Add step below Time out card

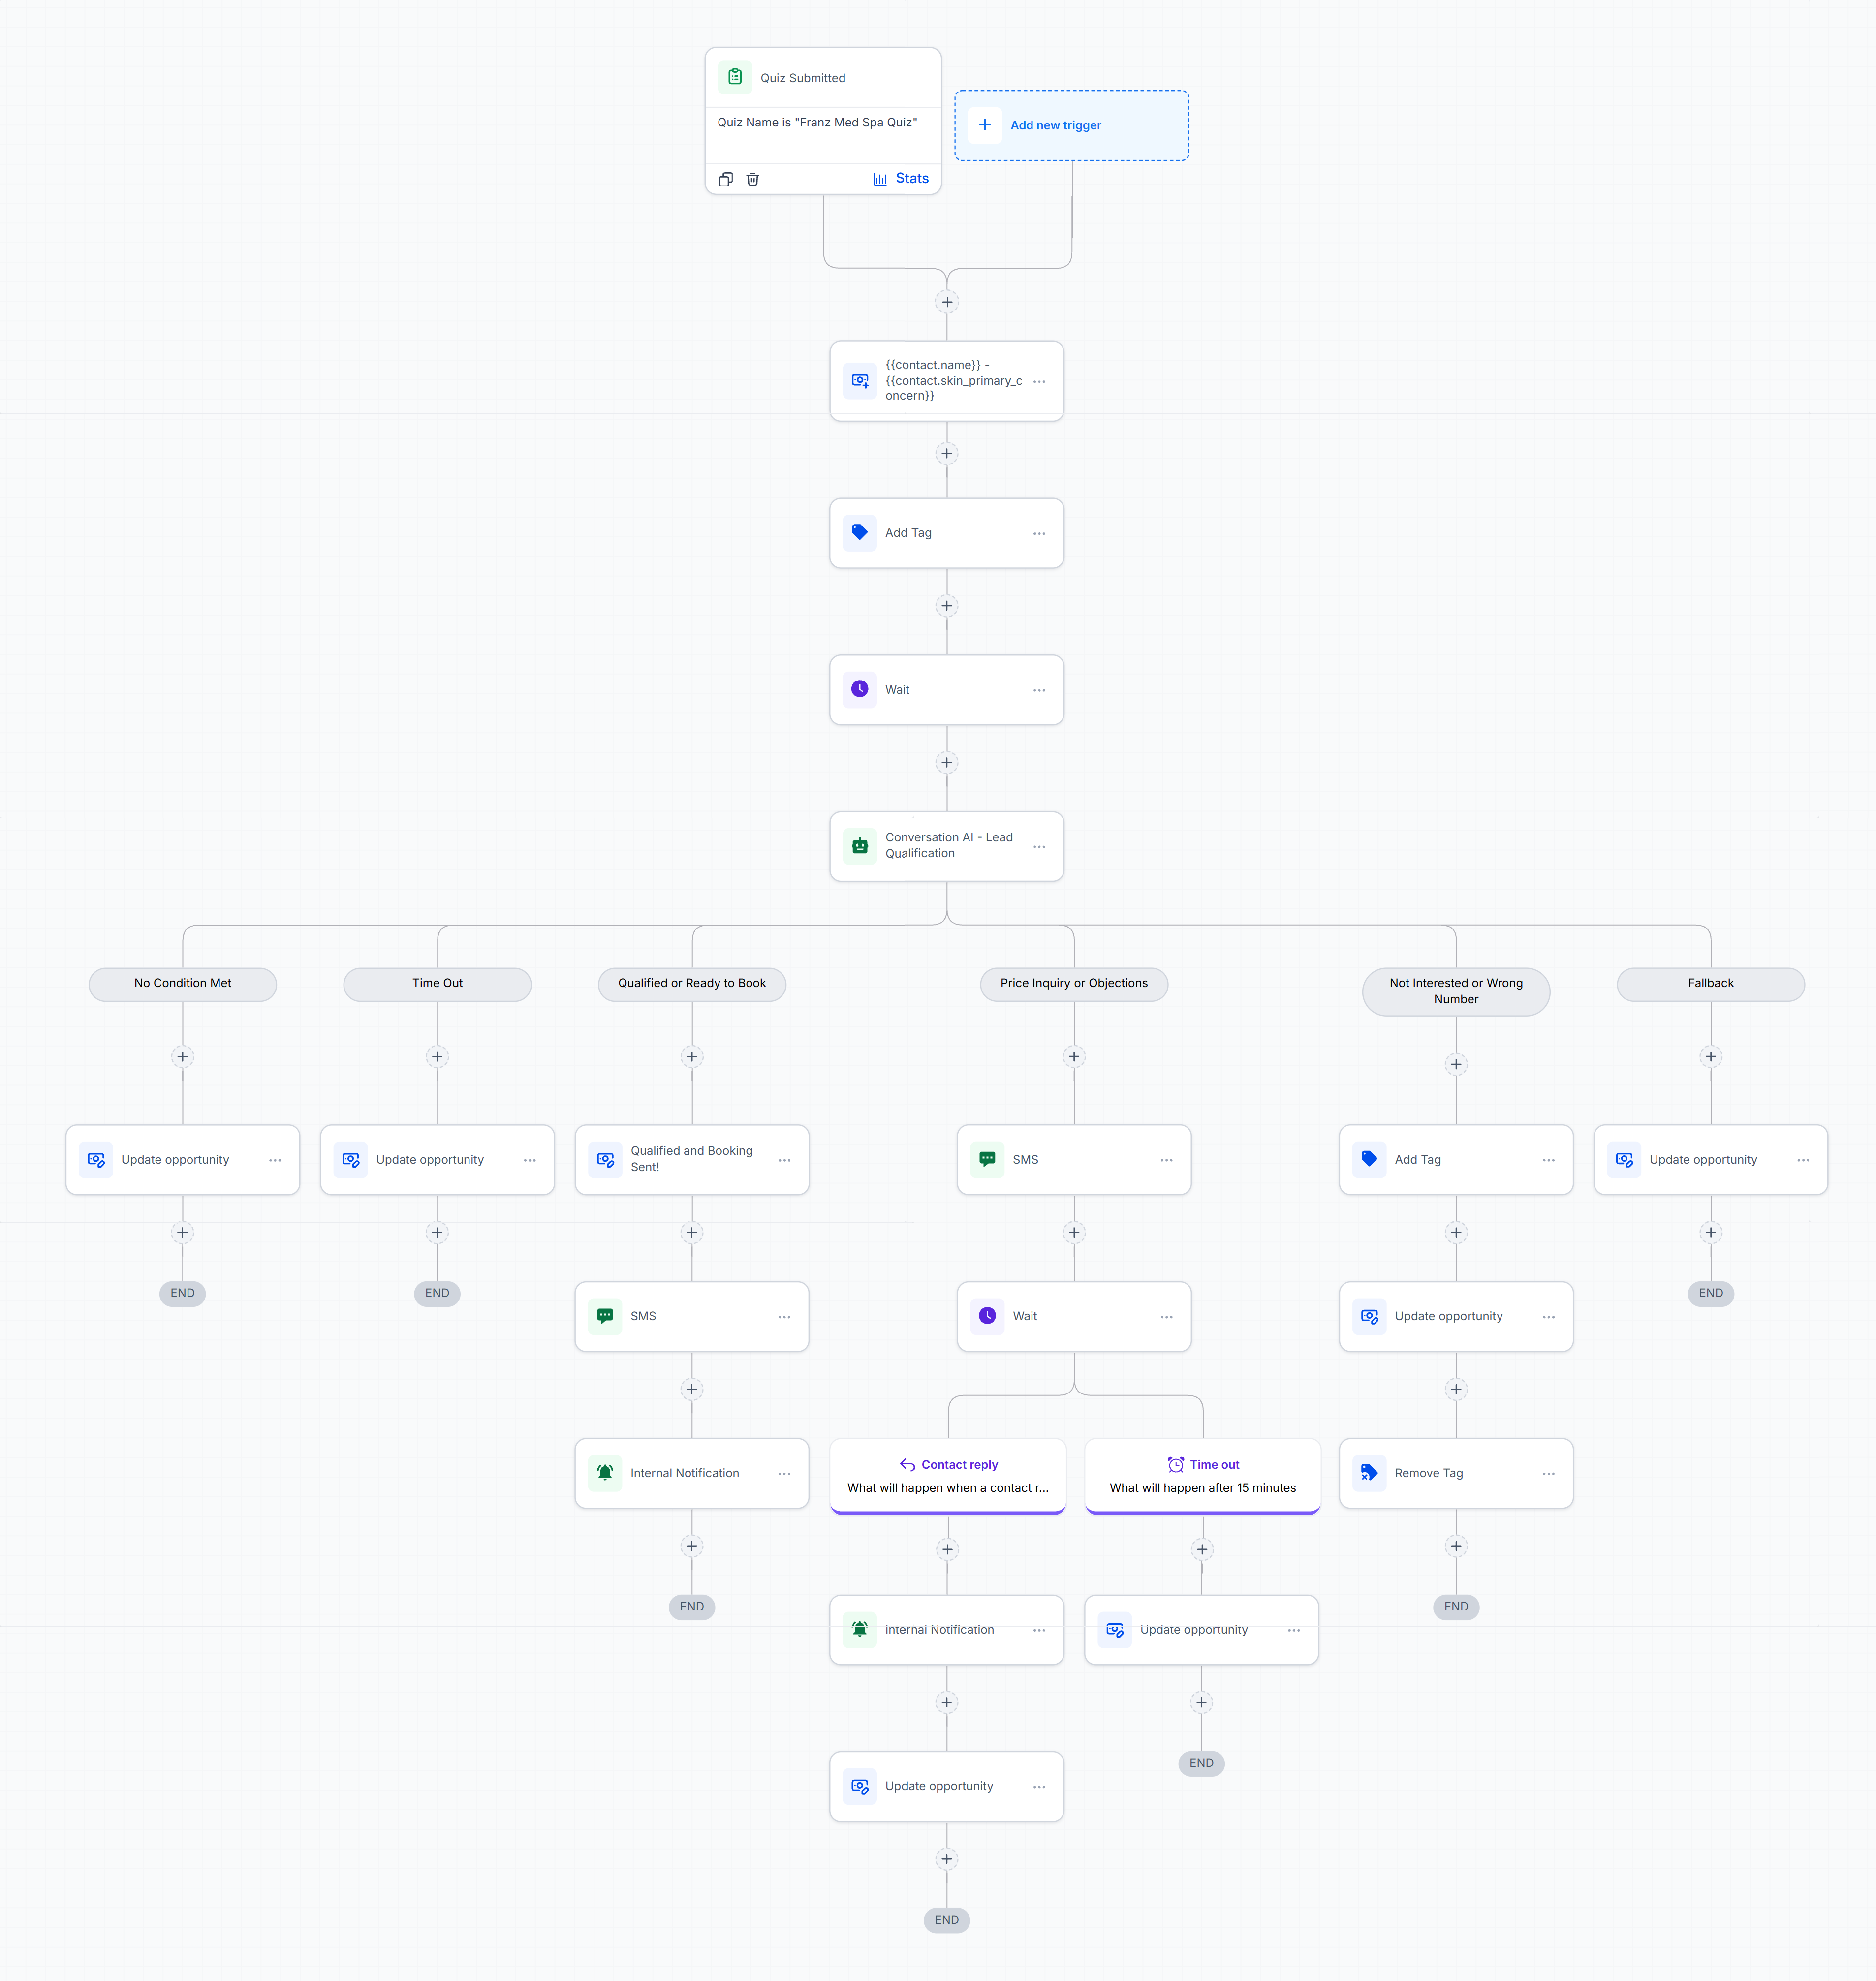click(x=1202, y=1550)
